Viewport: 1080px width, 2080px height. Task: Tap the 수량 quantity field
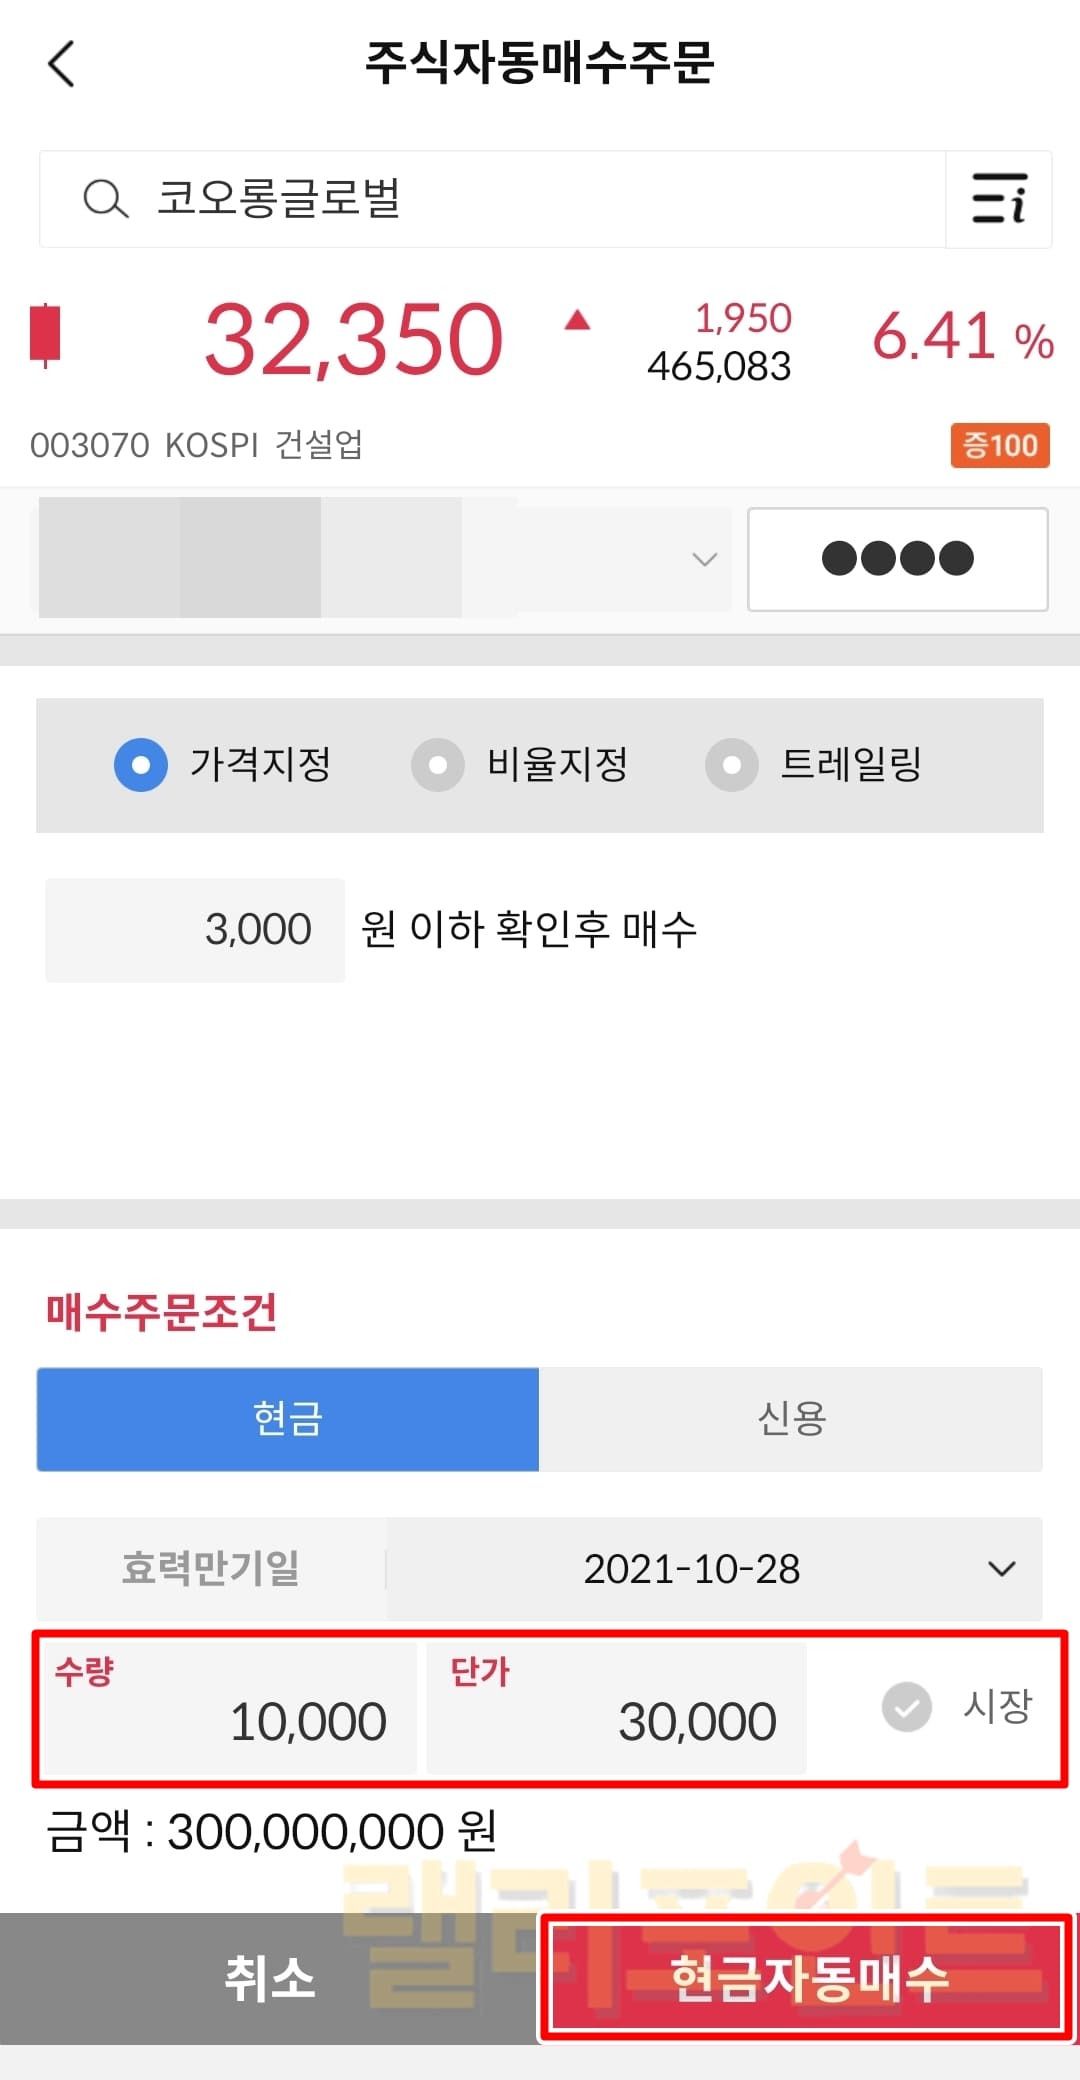(x=230, y=1709)
